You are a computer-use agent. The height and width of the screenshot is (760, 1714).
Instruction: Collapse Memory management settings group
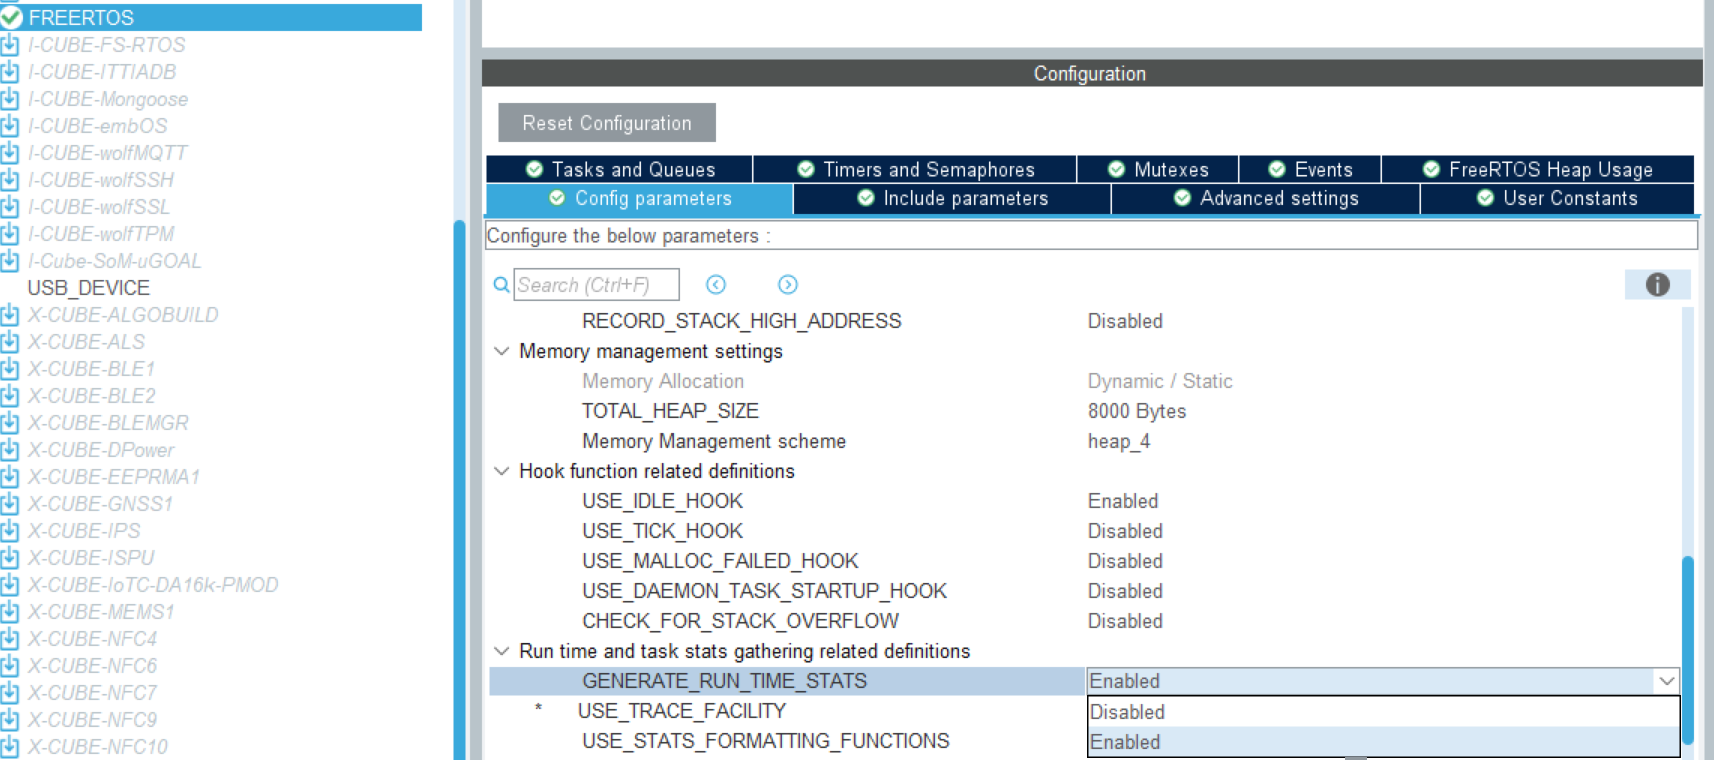click(x=502, y=351)
